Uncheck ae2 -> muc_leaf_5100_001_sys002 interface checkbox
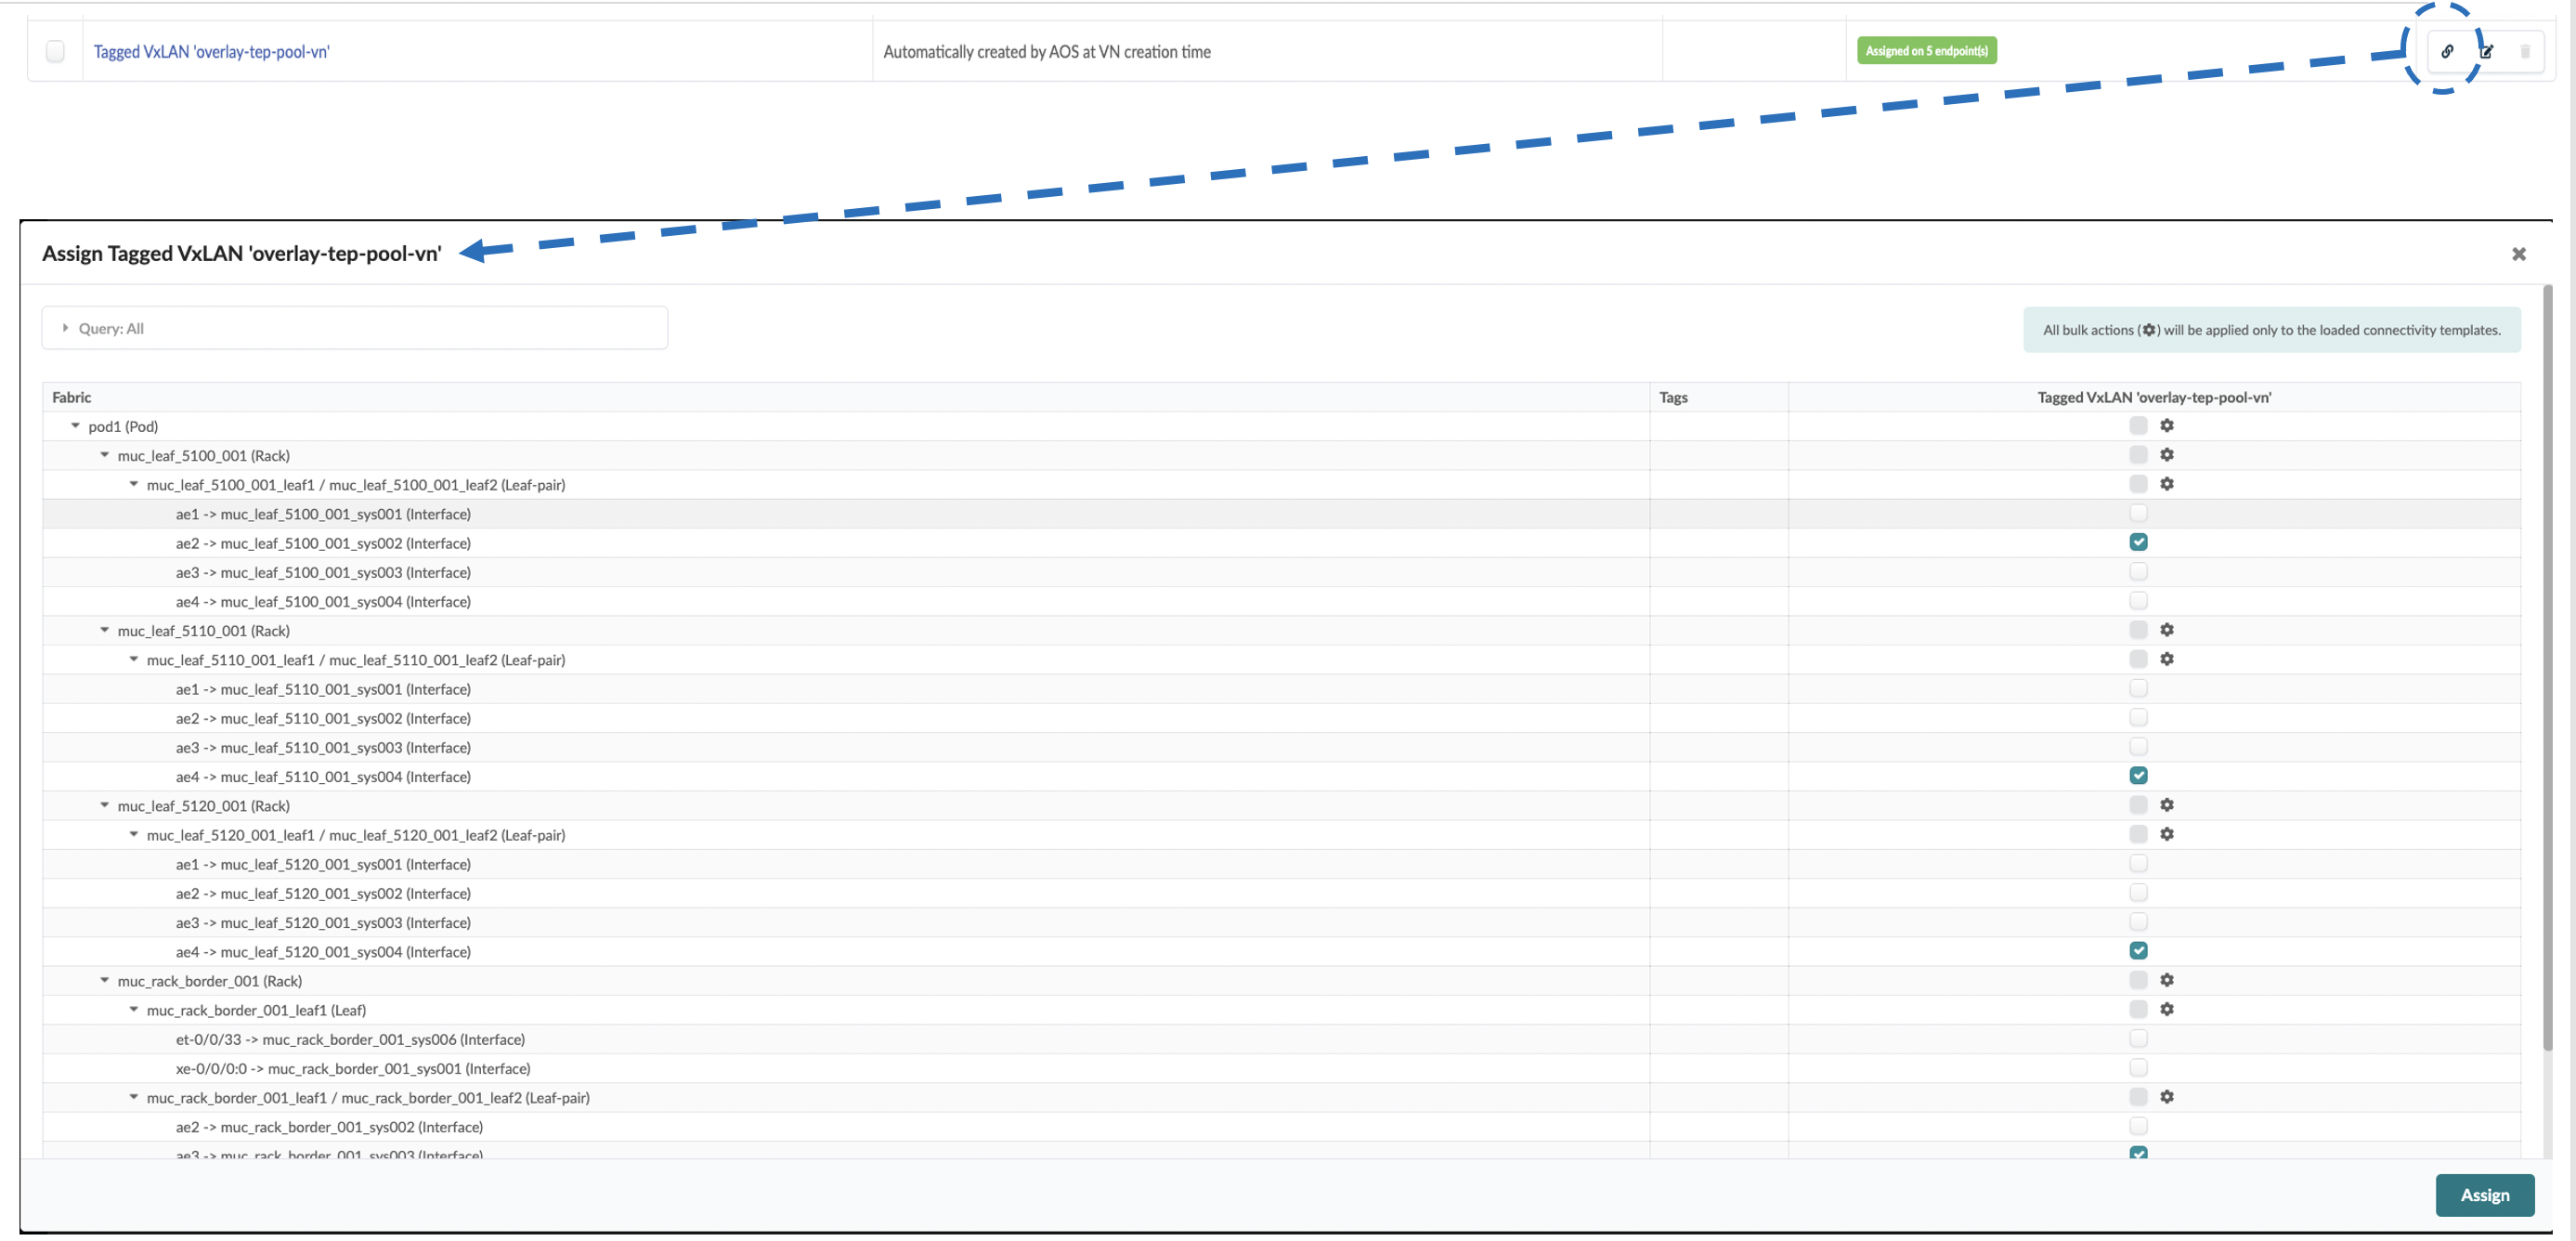The image size is (2576, 1241). 2138,542
